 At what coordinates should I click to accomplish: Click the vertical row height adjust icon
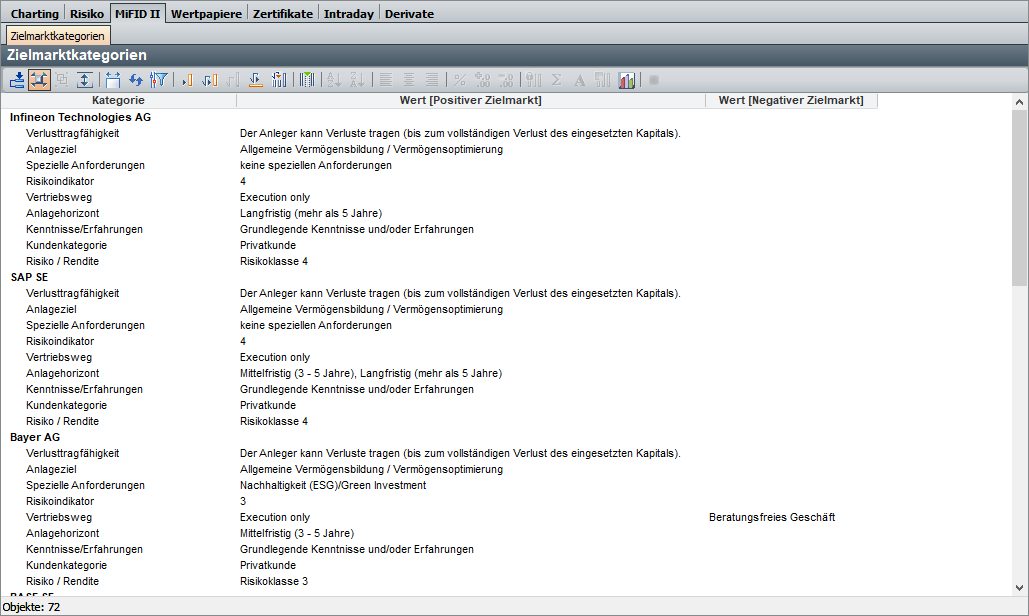[85, 80]
